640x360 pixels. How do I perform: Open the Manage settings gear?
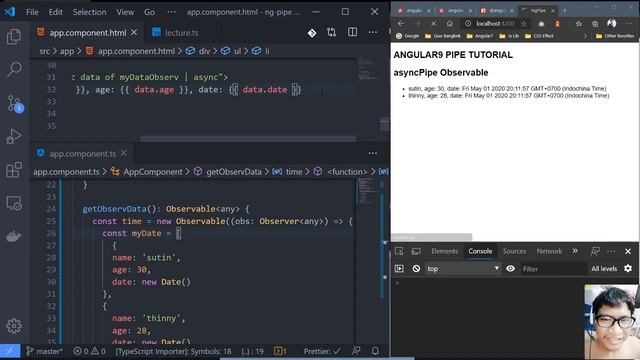pos(14,326)
